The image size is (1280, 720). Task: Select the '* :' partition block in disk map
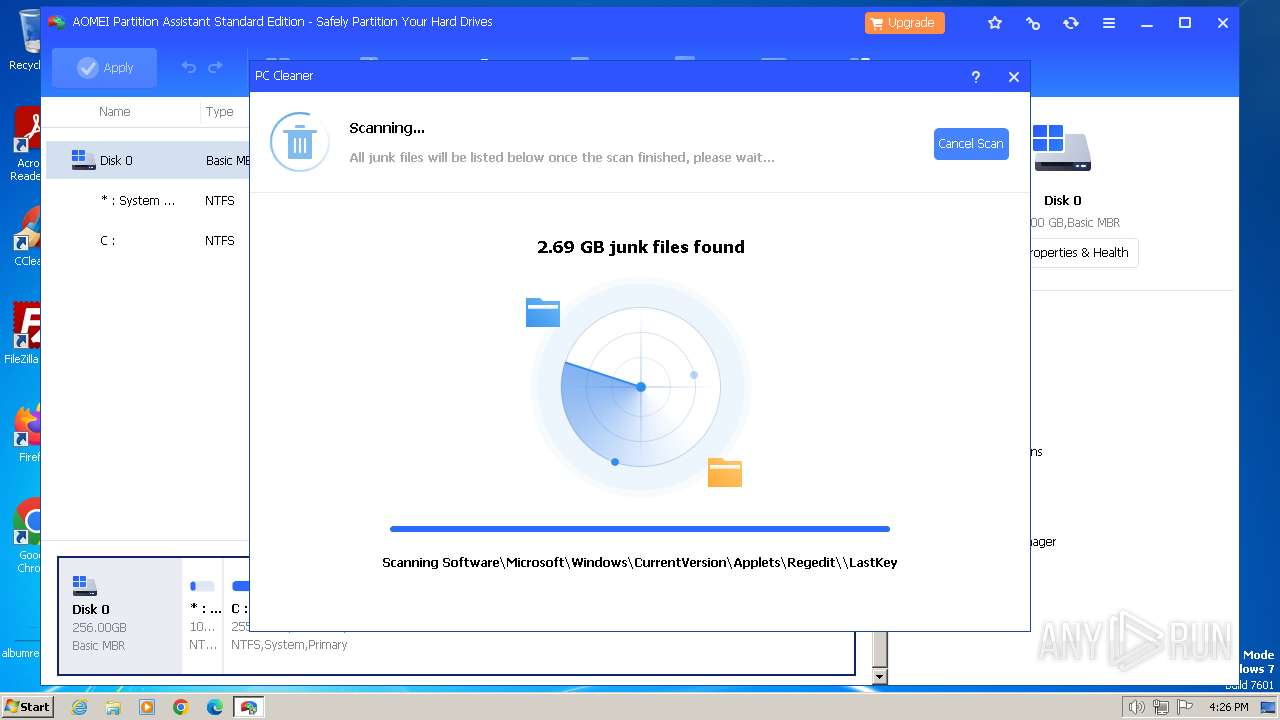click(203, 615)
